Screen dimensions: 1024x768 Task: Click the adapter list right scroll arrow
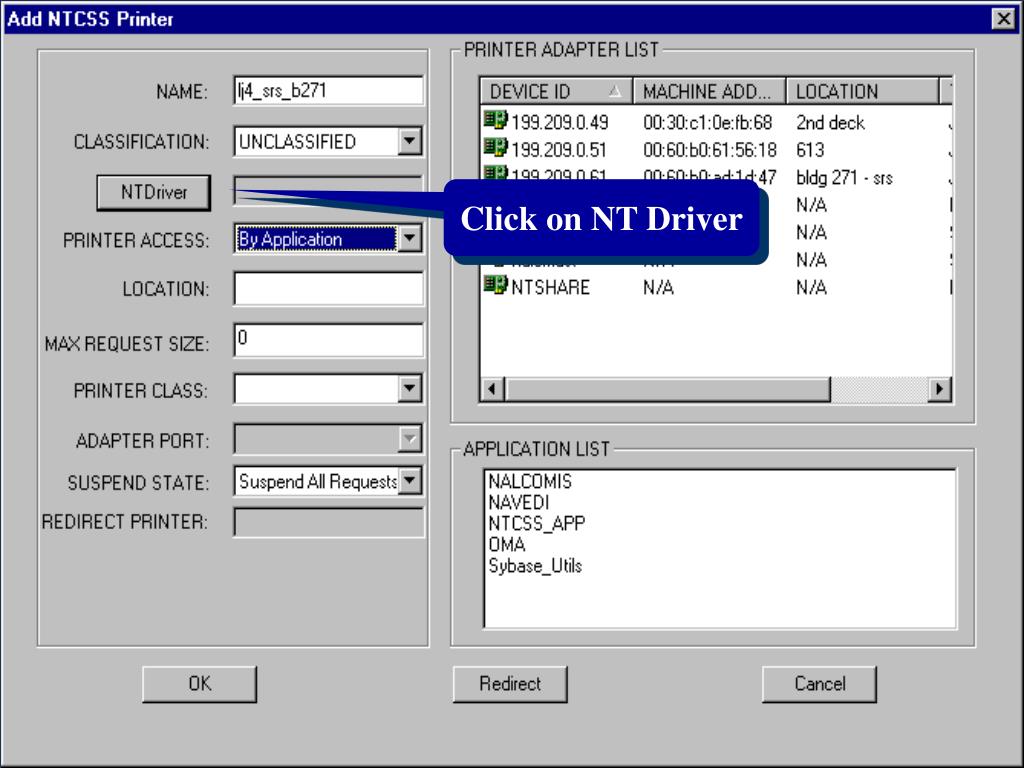click(x=939, y=389)
